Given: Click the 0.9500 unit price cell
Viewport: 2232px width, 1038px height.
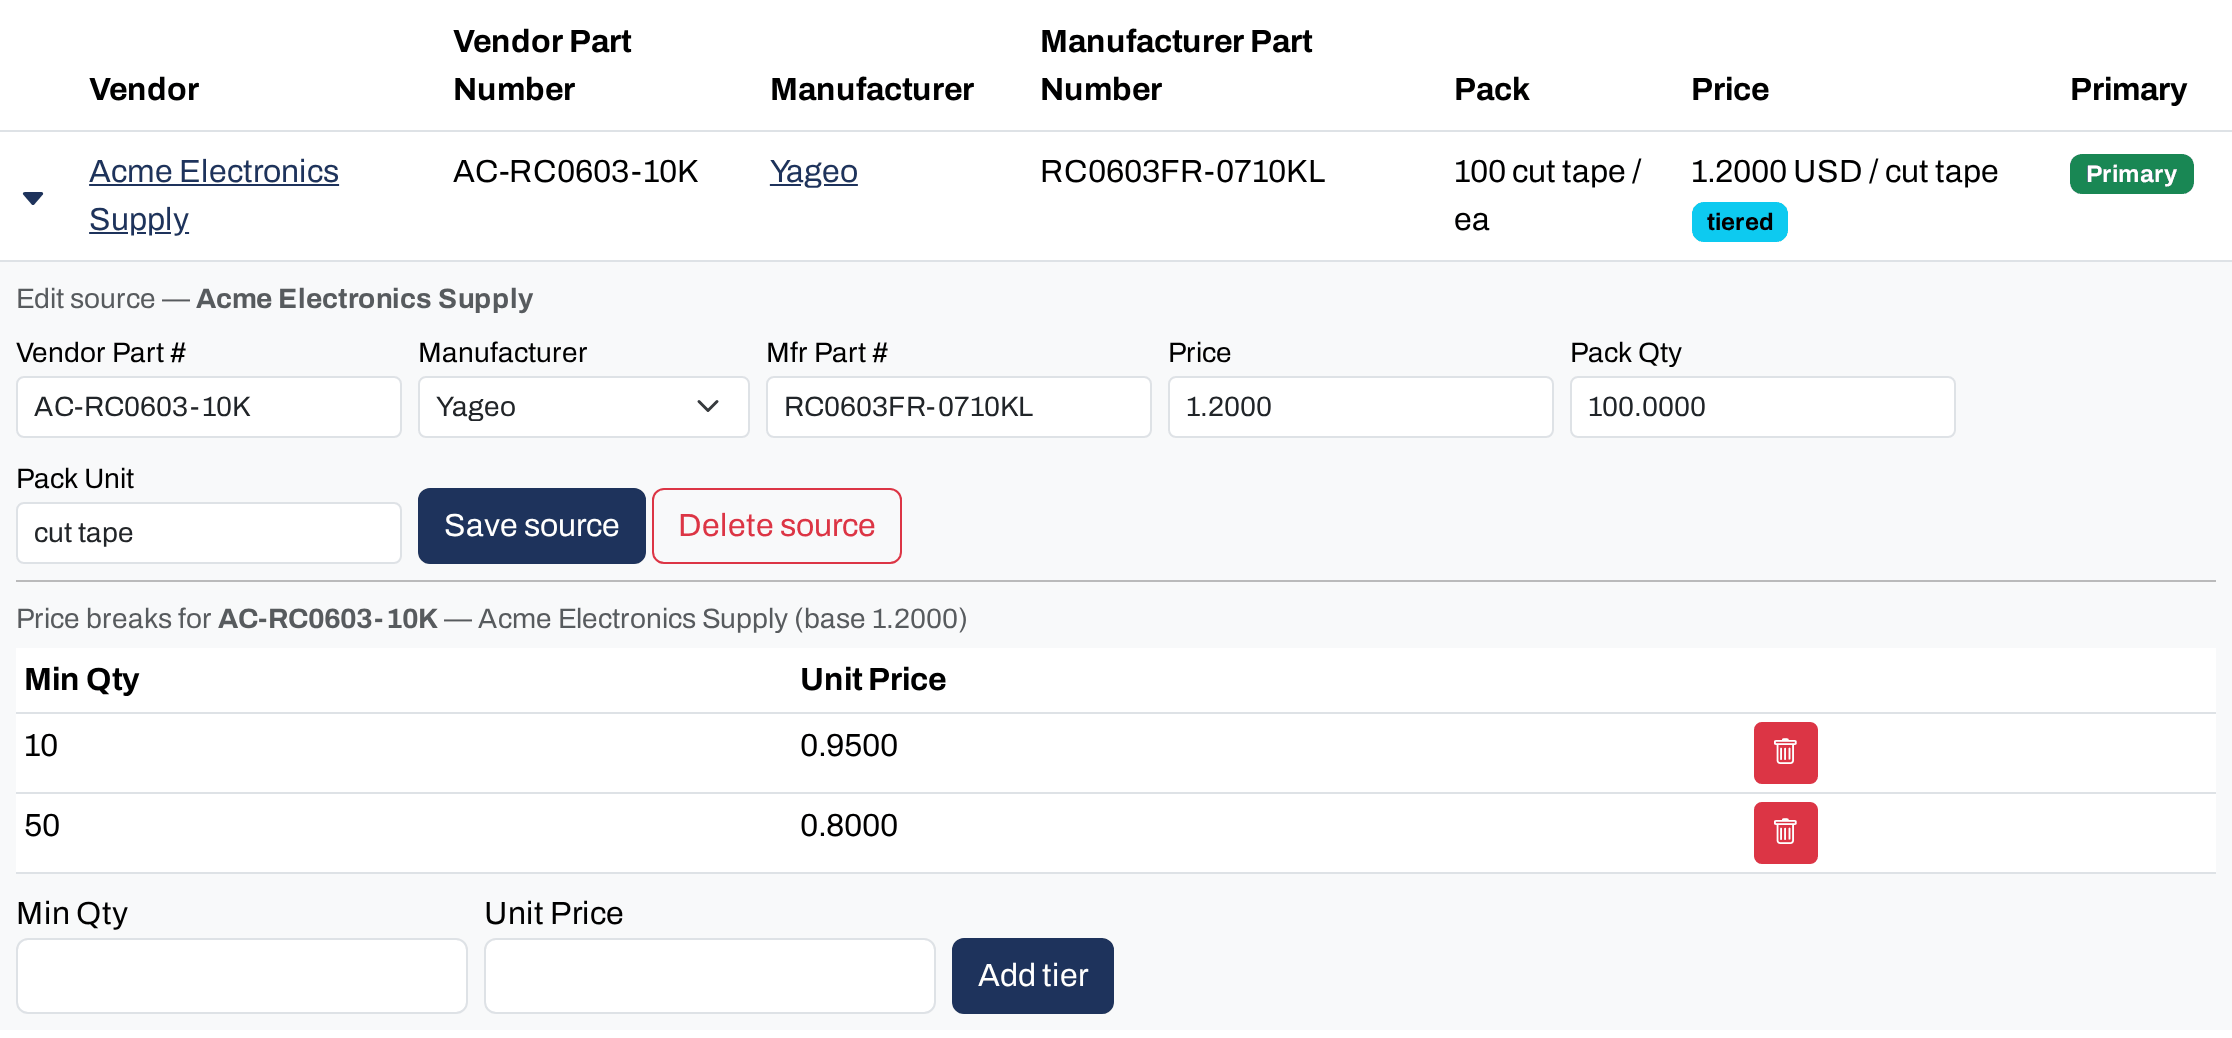Looking at the screenshot, I should pyautogui.click(x=849, y=745).
